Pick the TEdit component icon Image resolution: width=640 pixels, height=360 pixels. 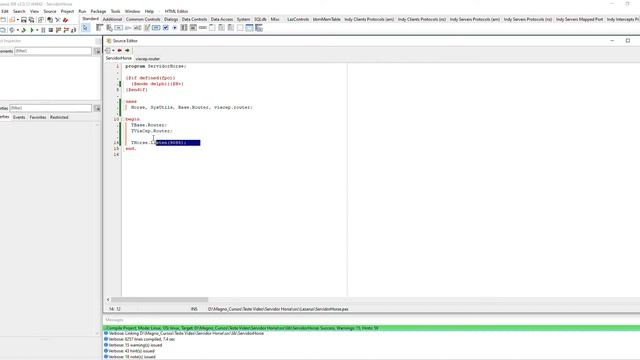pyautogui.click(x=137, y=28)
